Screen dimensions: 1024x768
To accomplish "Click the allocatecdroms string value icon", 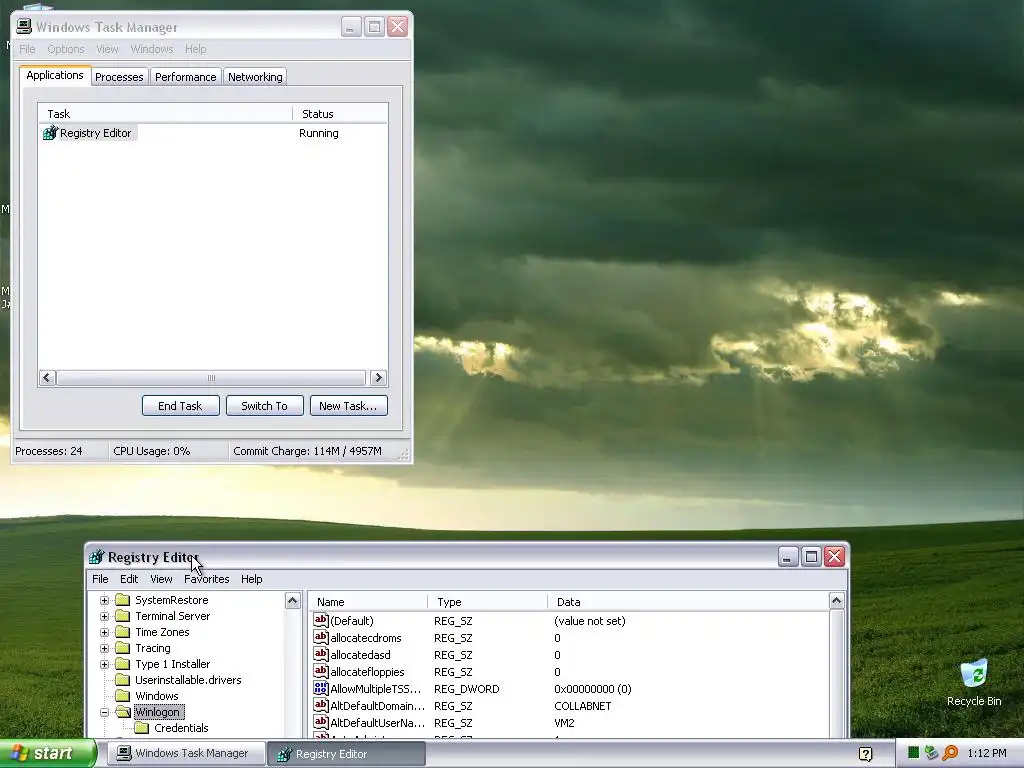I will (x=321, y=637).
